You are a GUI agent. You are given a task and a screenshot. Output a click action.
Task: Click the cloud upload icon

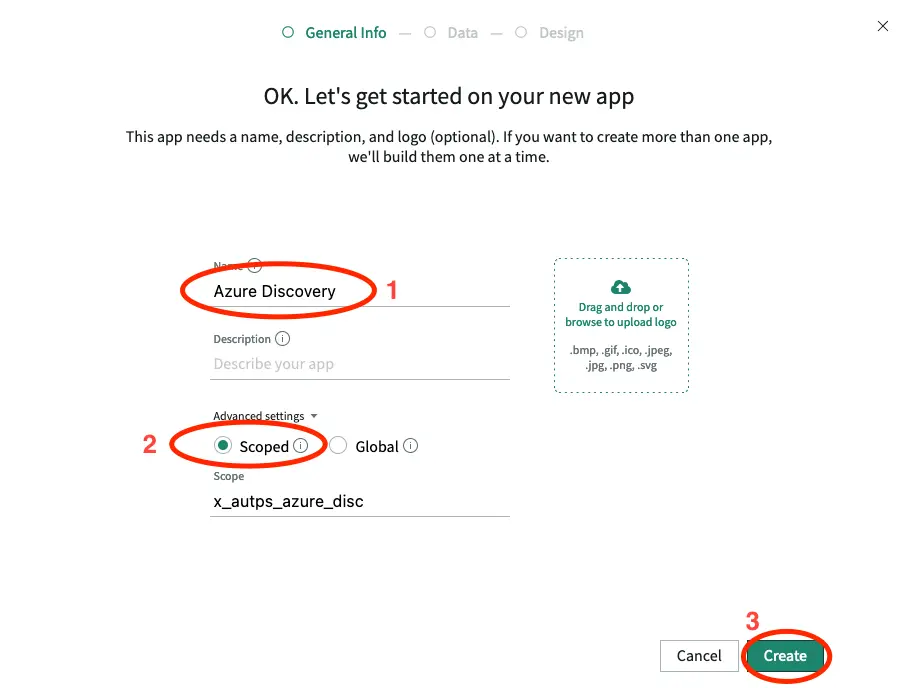point(620,287)
